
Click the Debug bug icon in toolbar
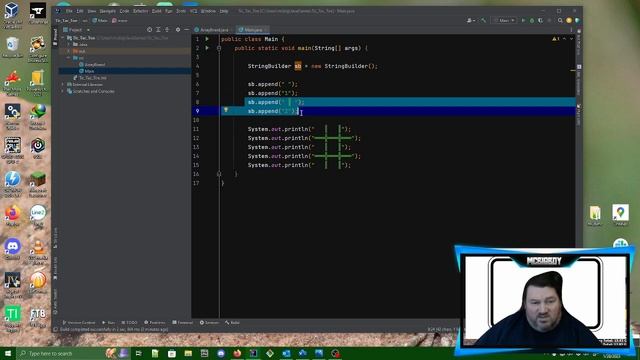pyautogui.click(x=532, y=20)
